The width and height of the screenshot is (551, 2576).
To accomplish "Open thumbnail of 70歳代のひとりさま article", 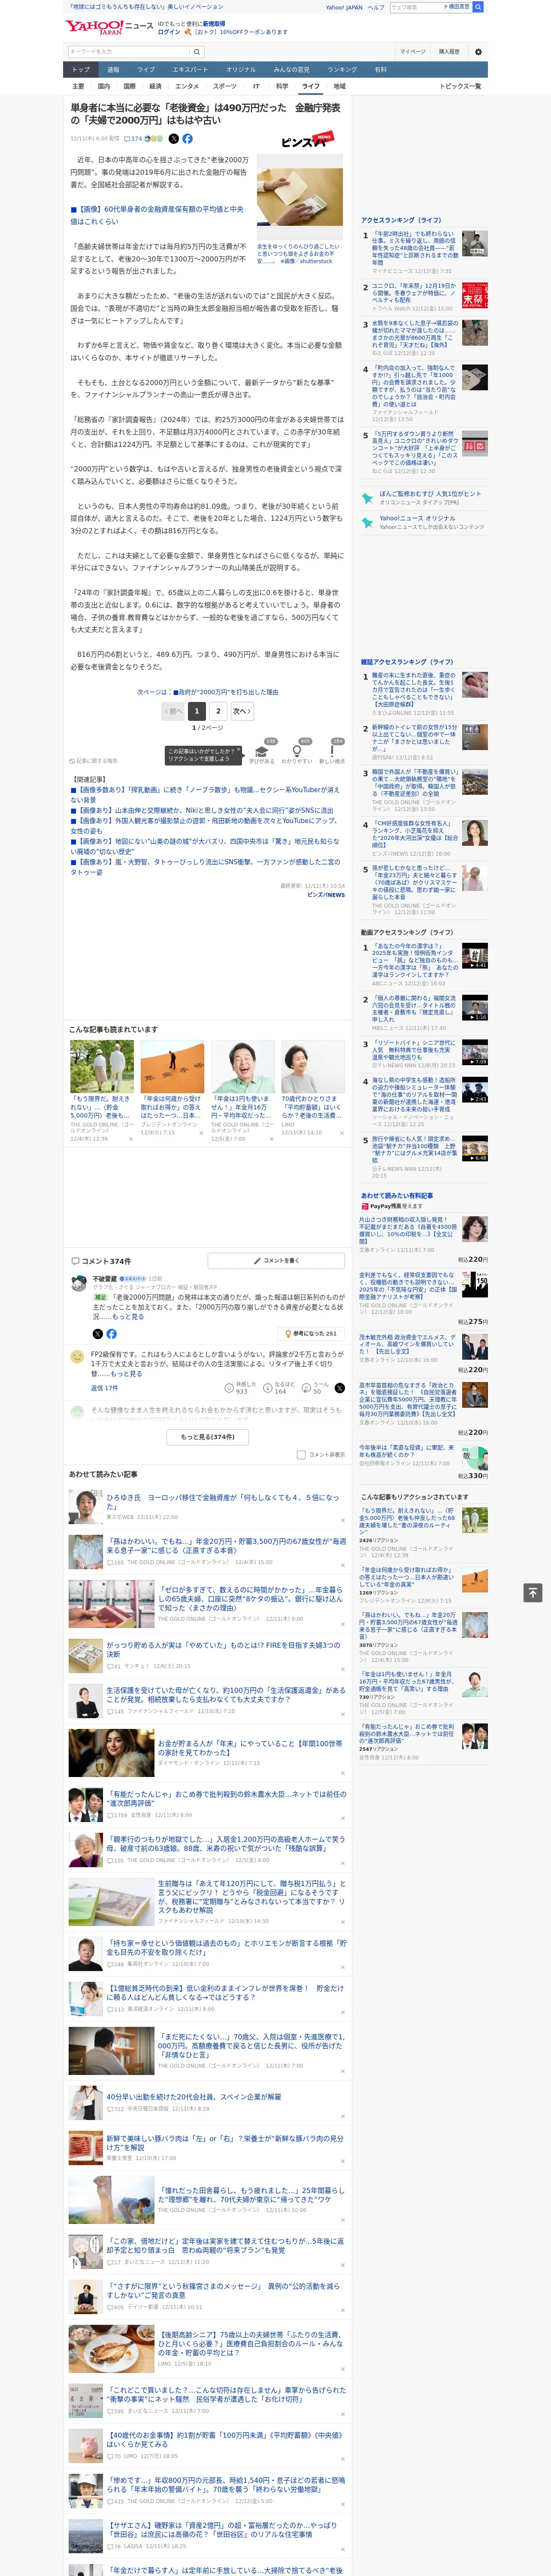I will click(x=313, y=1067).
